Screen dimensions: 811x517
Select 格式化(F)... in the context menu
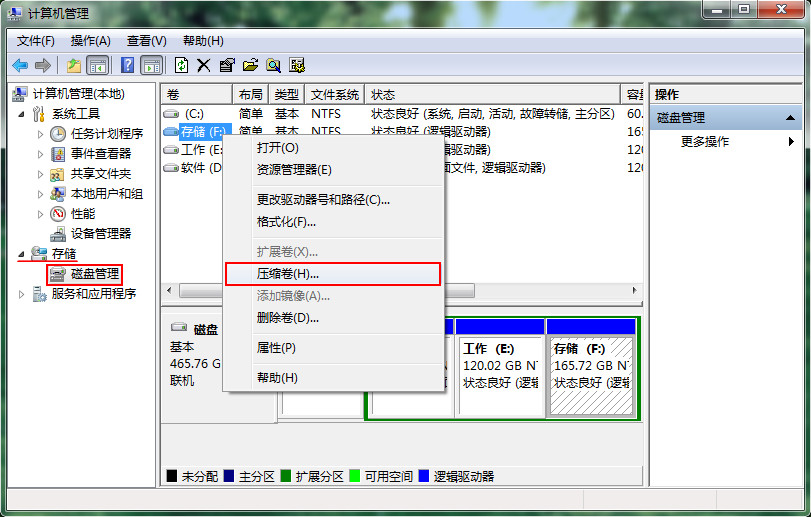pyautogui.click(x=286, y=221)
